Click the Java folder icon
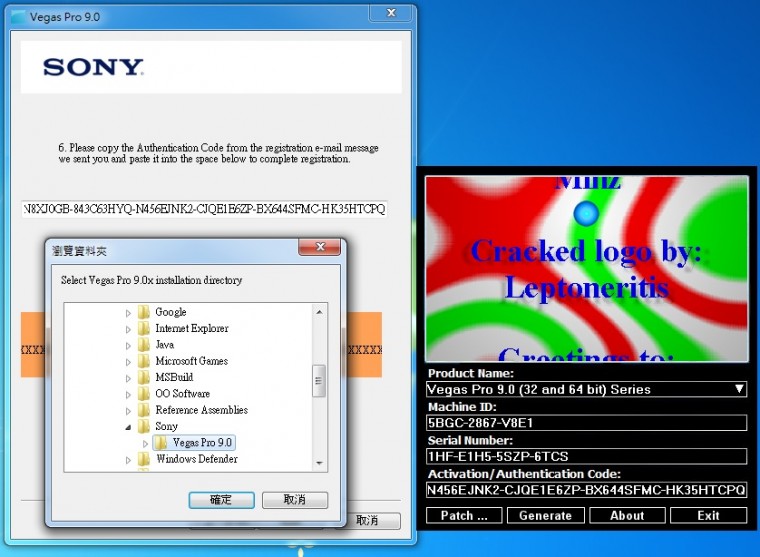 click(144, 345)
